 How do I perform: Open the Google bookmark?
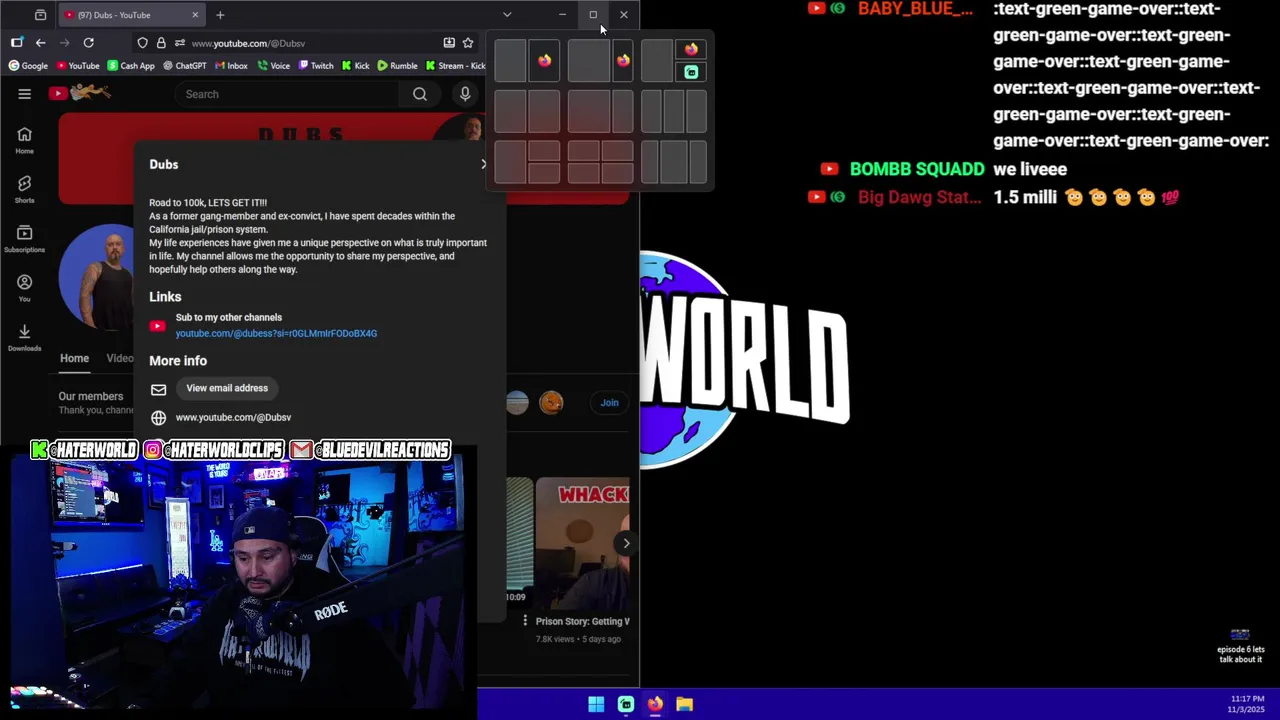28,66
